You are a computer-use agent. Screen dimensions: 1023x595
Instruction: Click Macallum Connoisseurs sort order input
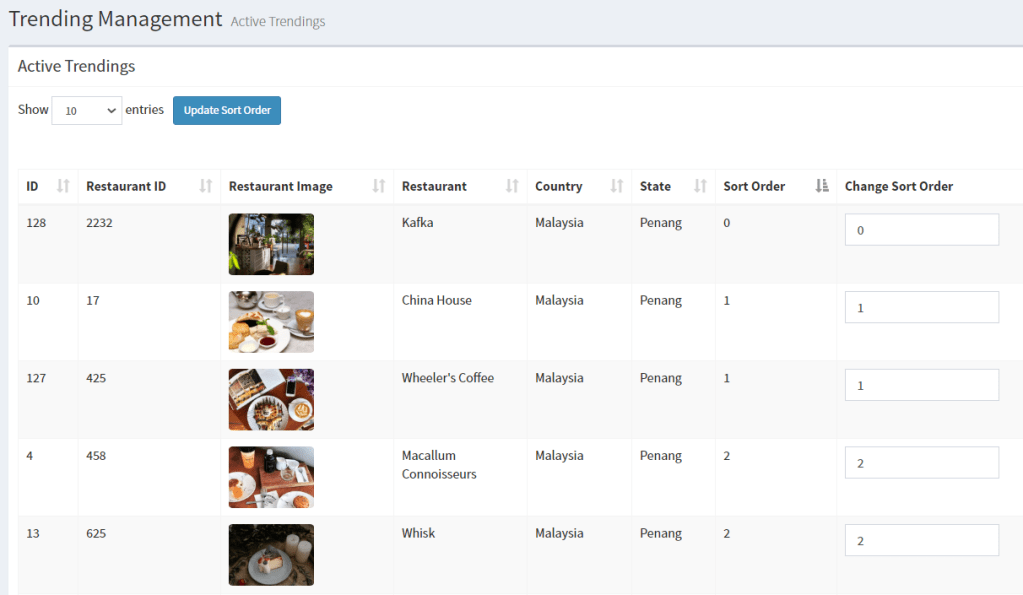pyautogui.click(x=921, y=463)
